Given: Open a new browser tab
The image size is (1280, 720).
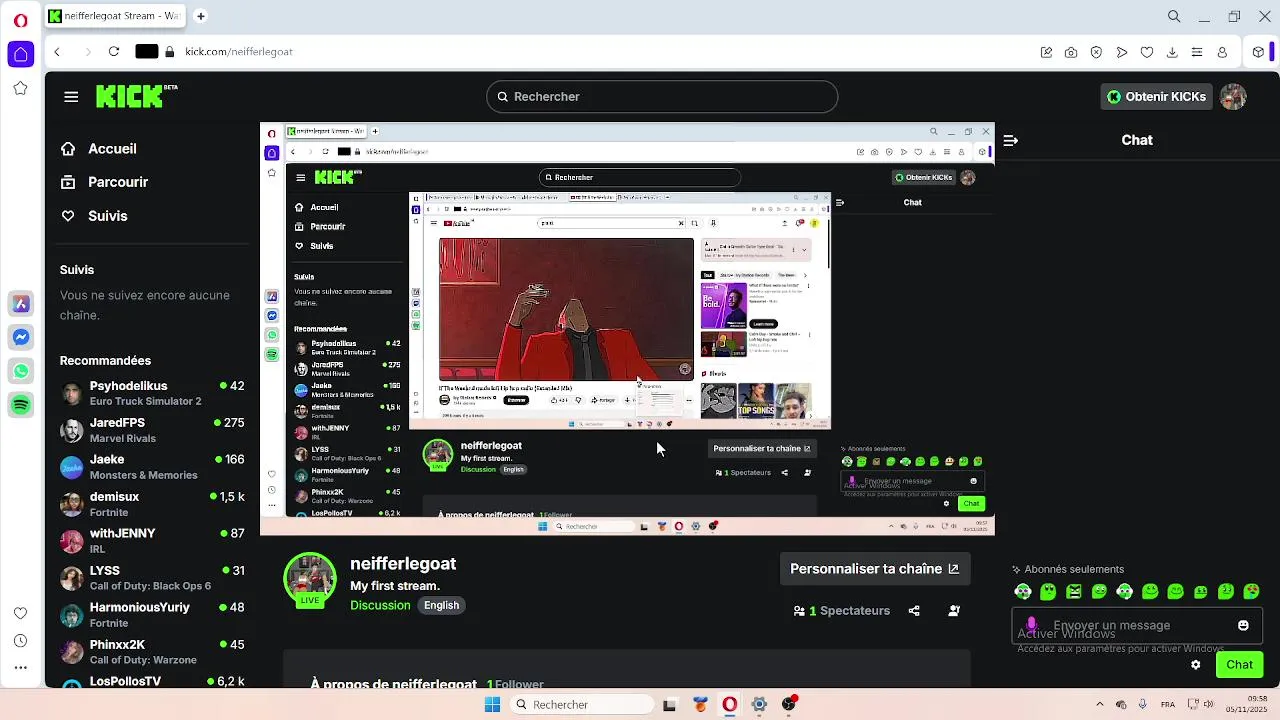Looking at the screenshot, I should [x=201, y=16].
